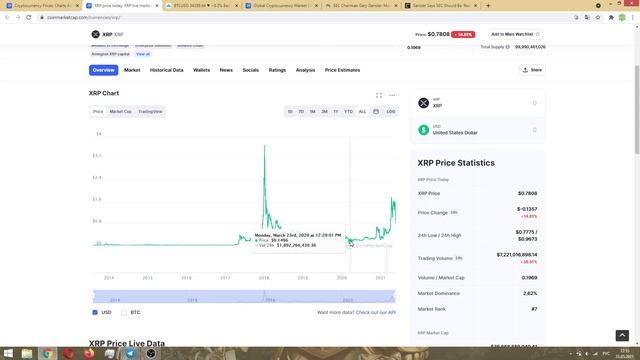Click the red -14.81% price change badge
Screen dimensions: 640x360
[463, 34]
